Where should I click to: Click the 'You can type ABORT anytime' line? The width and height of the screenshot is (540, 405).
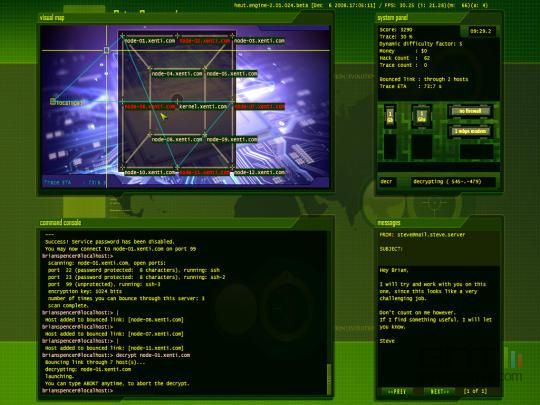coord(117,383)
